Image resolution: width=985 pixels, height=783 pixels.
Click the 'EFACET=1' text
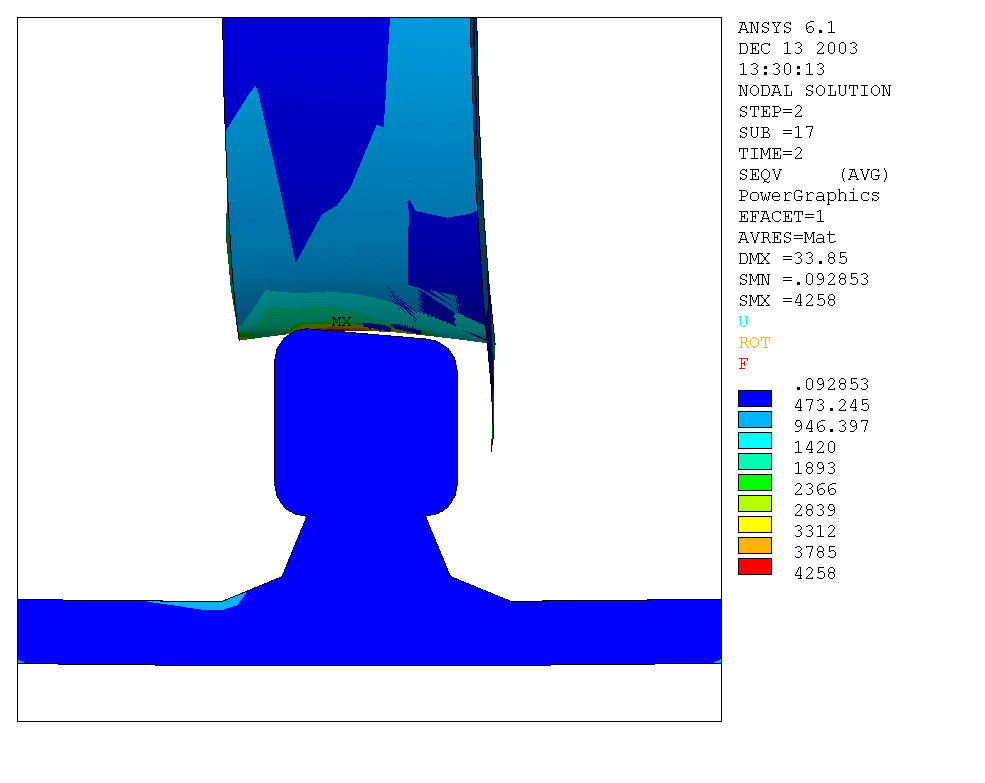point(781,217)
